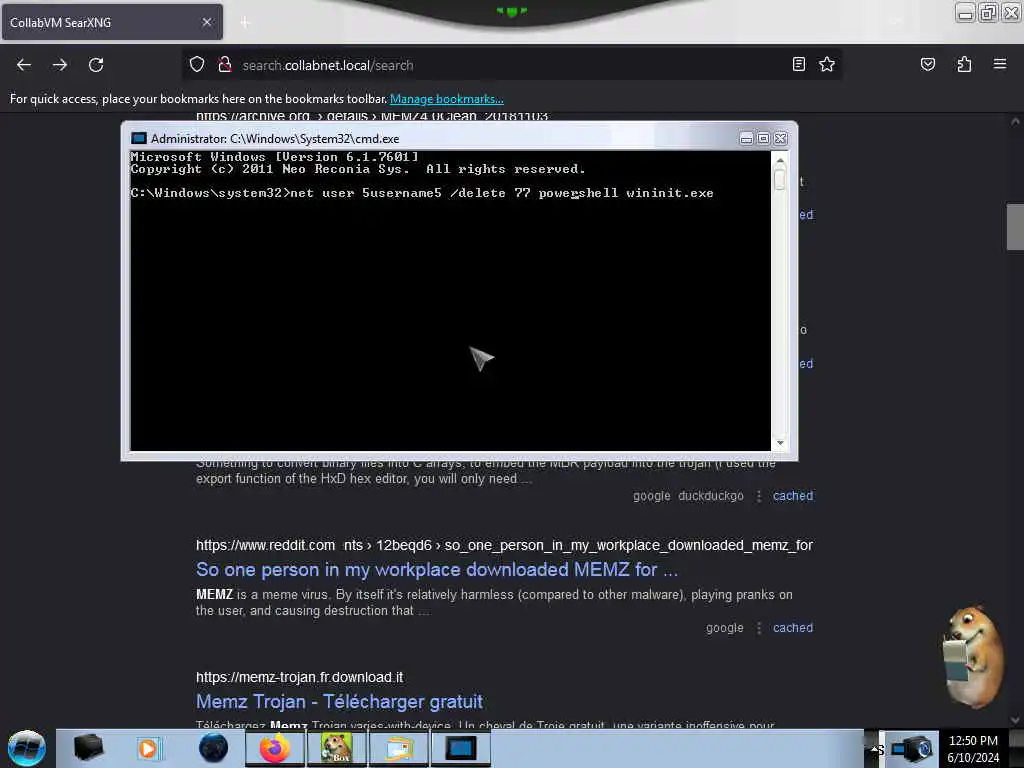Click the memz-trojan.fr.download.it URL text
Screen dimensions: 1024x768
point(299,677)
